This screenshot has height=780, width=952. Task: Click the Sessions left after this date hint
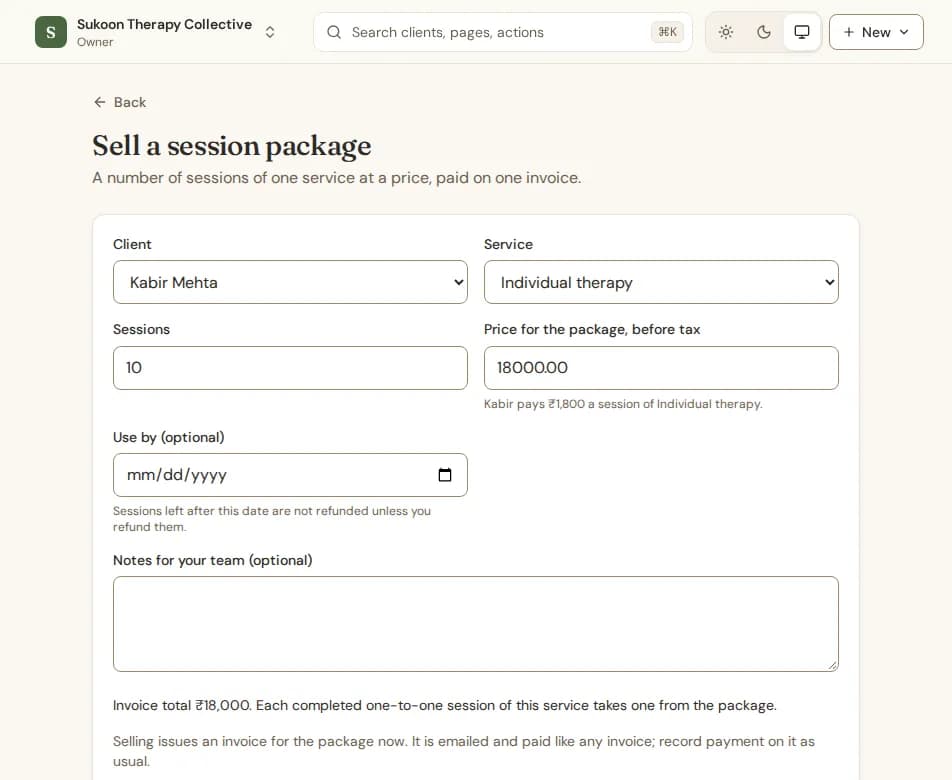[x=272, y=519]
